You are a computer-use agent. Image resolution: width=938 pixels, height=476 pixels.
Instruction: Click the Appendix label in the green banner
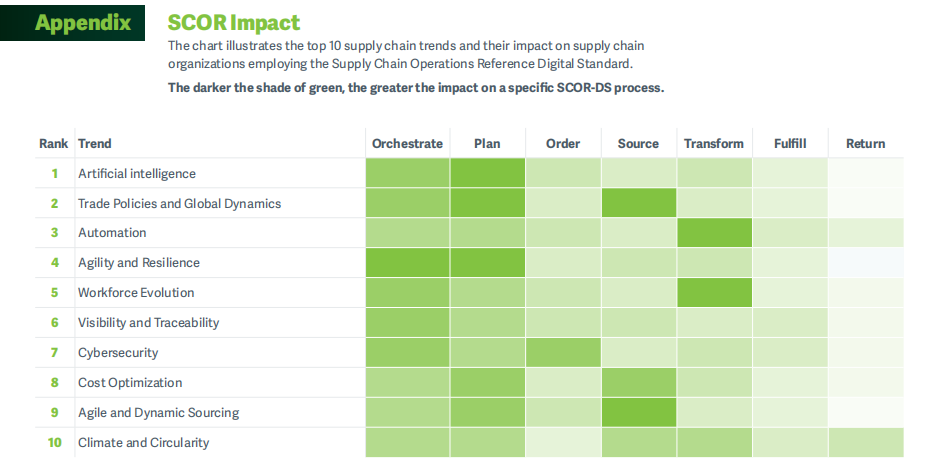(83, 22)
